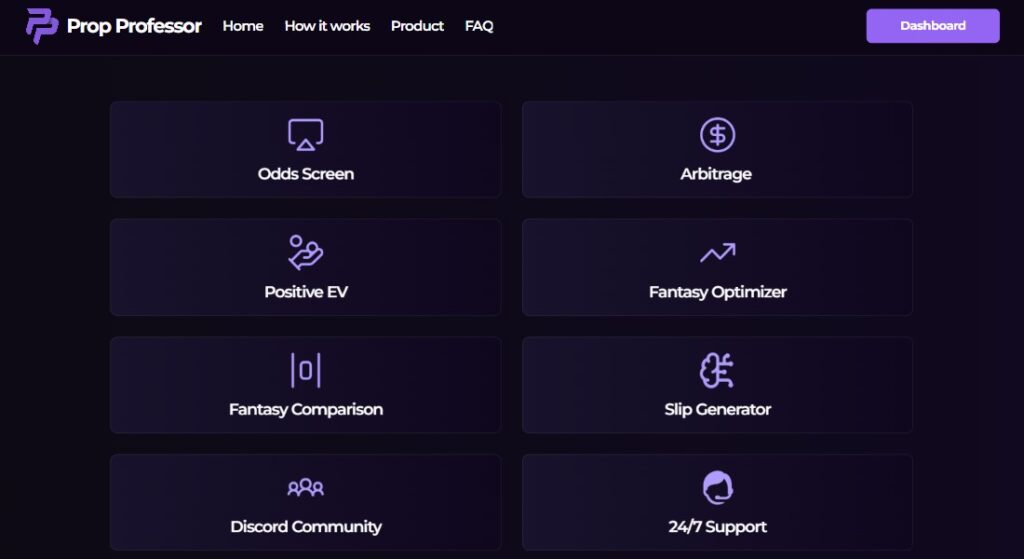
Task: Select the Arbitrage text label
Action: pyautogui.click(x=716, y=174)
